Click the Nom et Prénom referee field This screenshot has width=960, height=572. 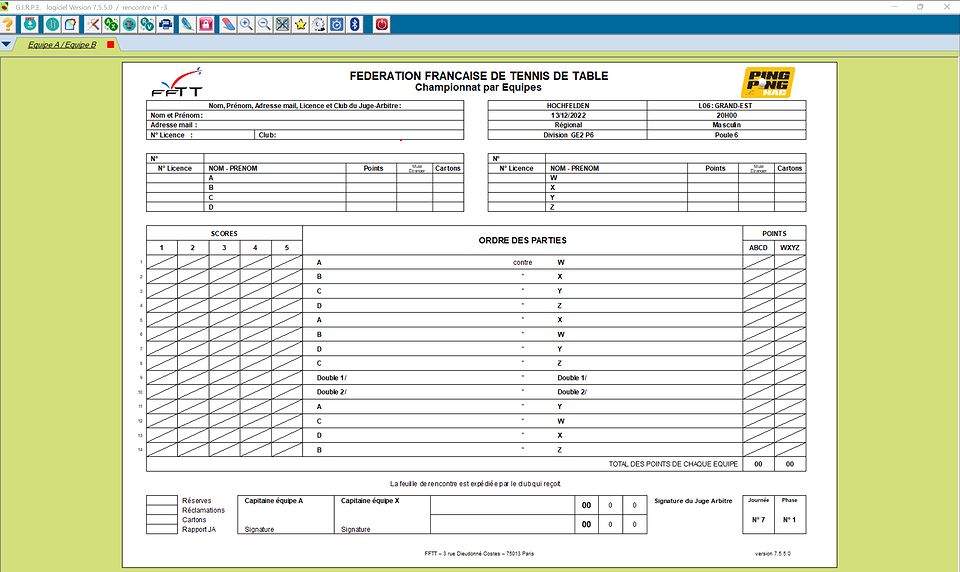pyautogui.click(x=335, y=115)
